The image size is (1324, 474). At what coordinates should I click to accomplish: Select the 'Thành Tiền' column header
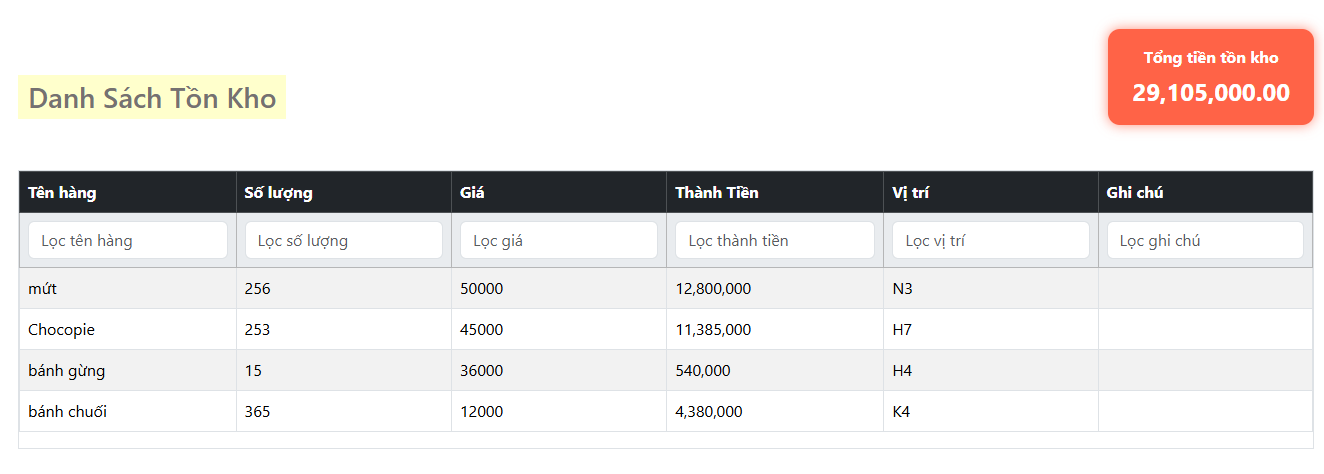pos(716,192)
